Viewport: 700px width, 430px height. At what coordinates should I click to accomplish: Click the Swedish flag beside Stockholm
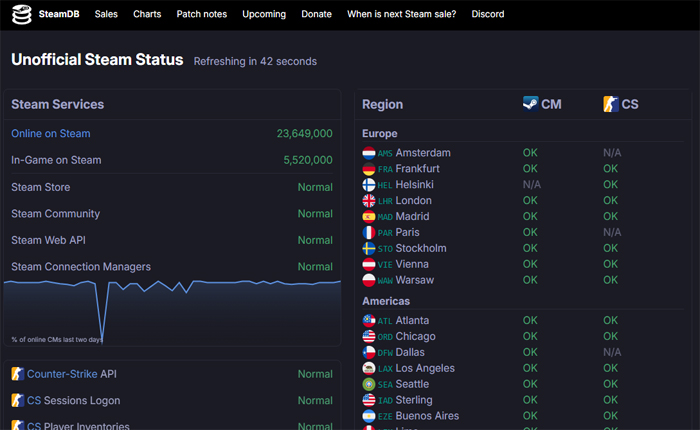368,248
